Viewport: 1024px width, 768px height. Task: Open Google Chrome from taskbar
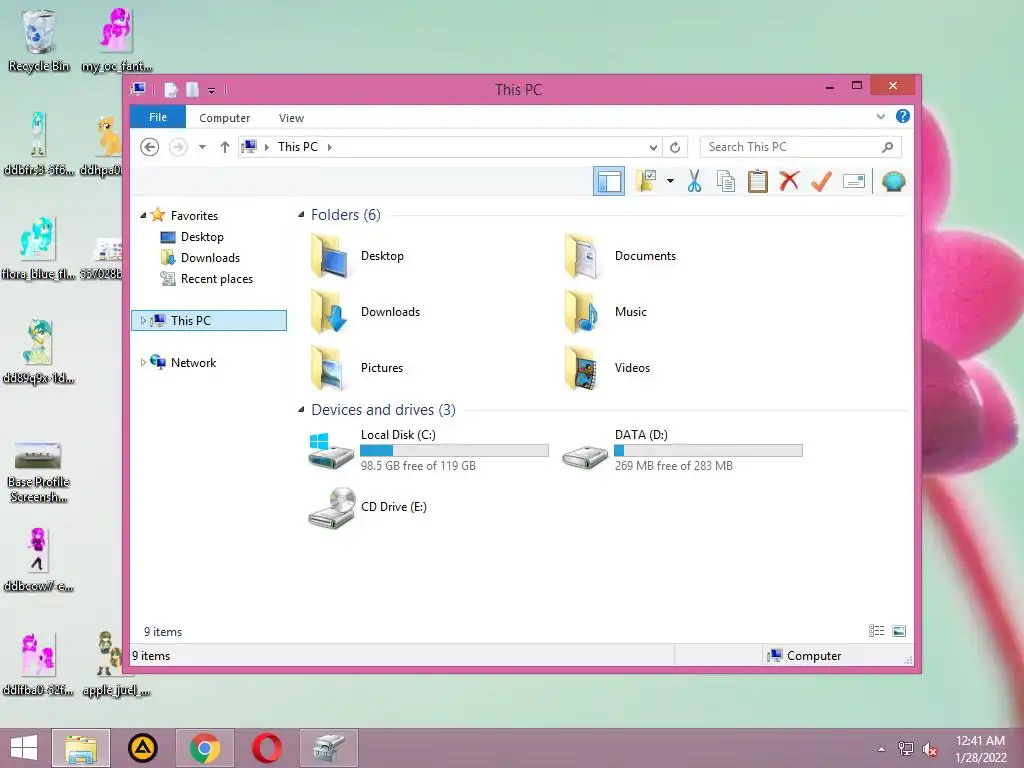[205, 748]
